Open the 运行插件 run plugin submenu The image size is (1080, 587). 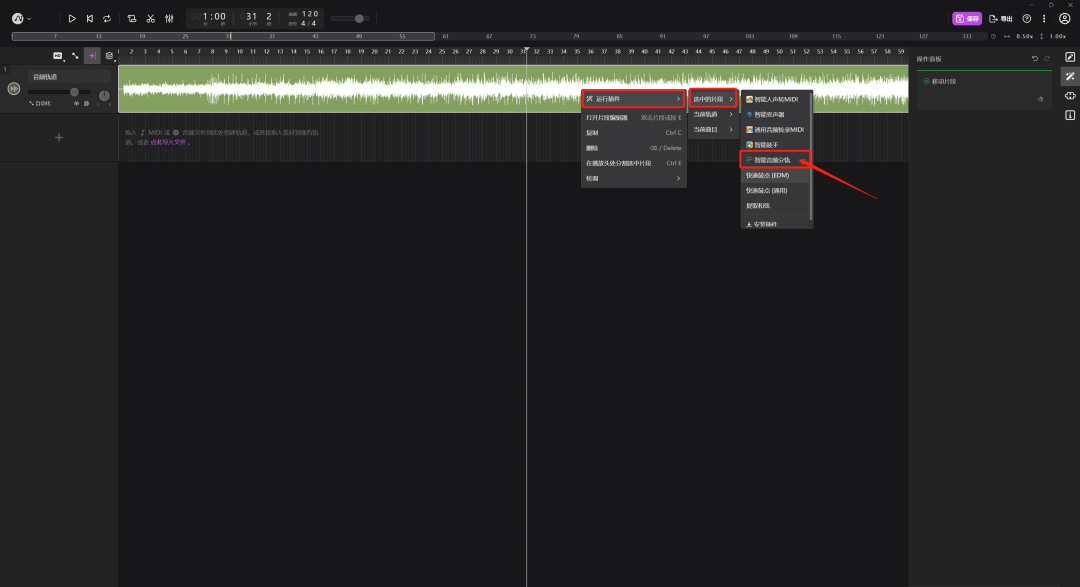634,99
